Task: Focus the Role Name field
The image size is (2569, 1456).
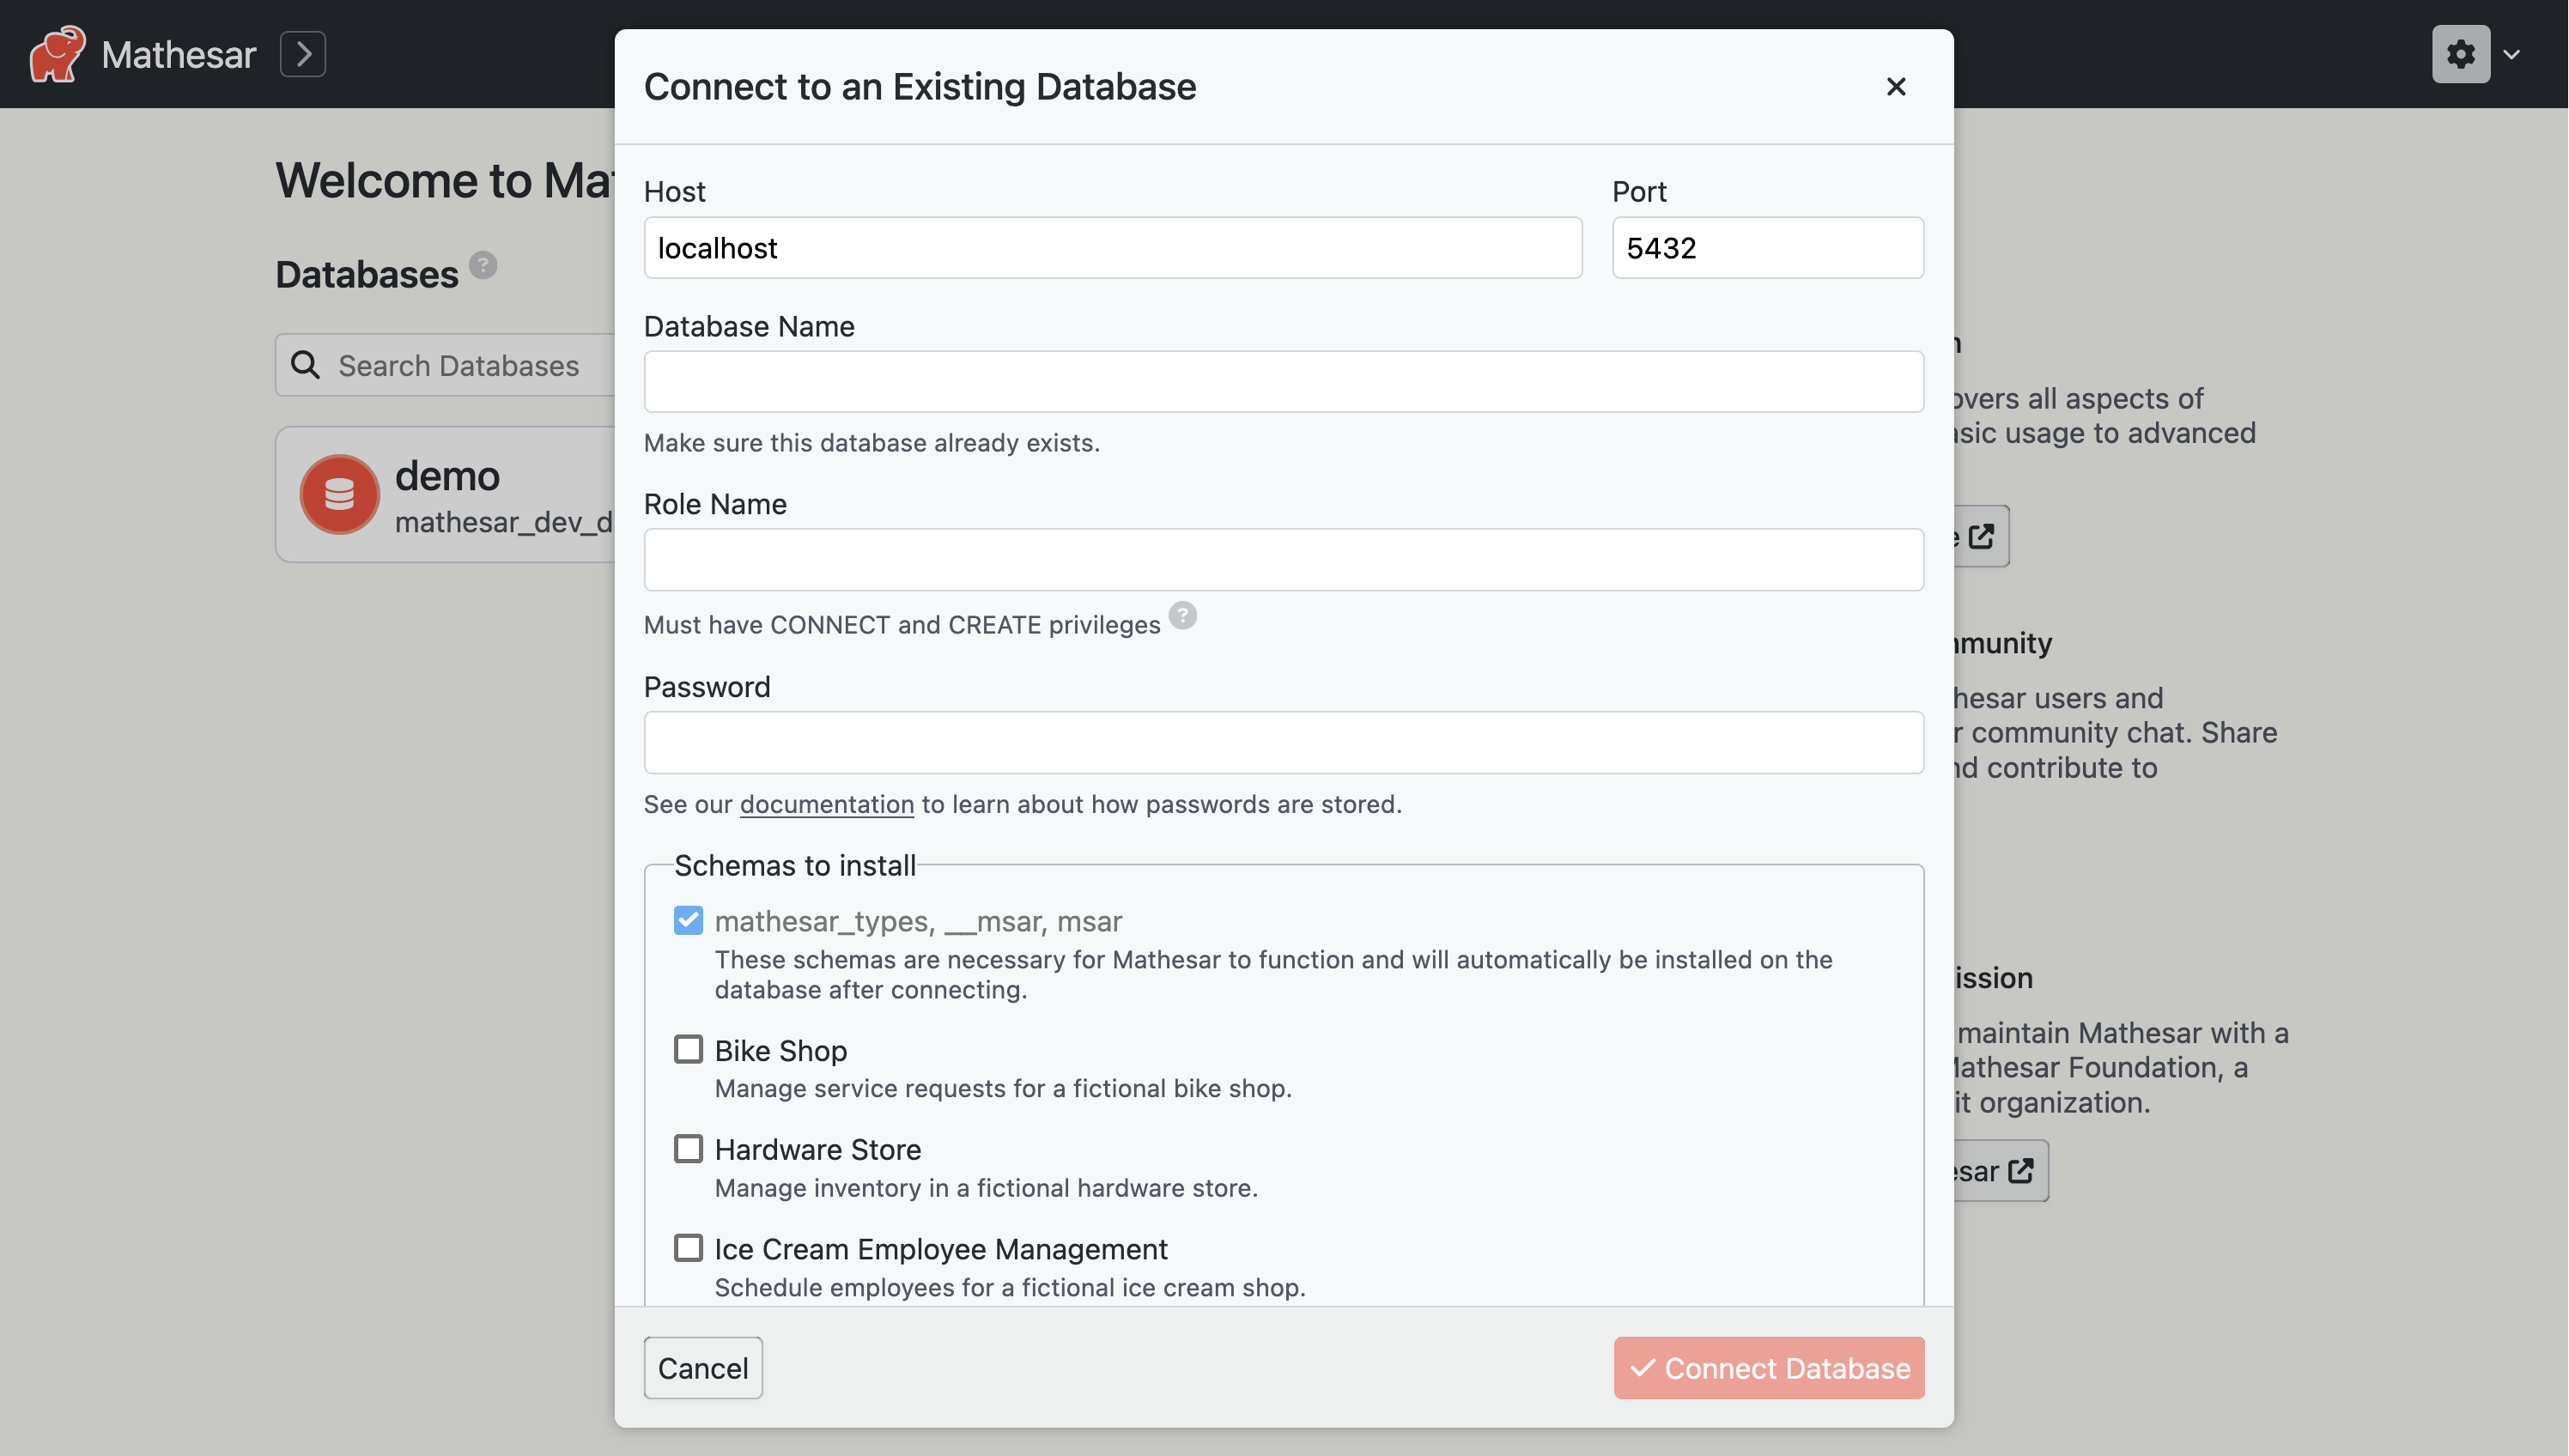Action: [1284, 560]
